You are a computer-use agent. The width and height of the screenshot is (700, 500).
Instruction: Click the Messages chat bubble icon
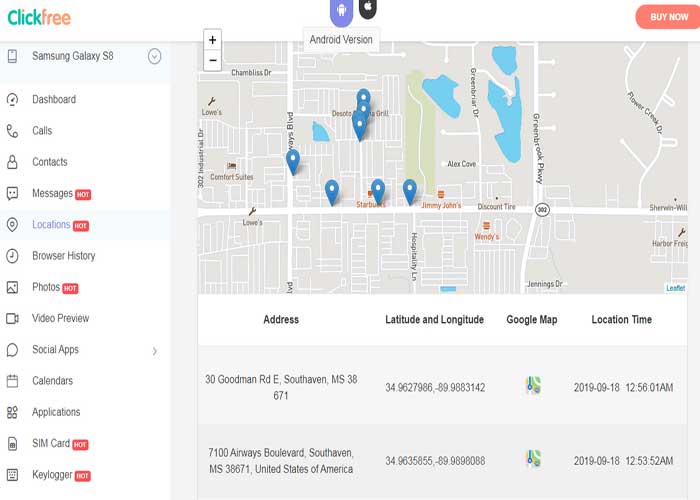(12, 193)
